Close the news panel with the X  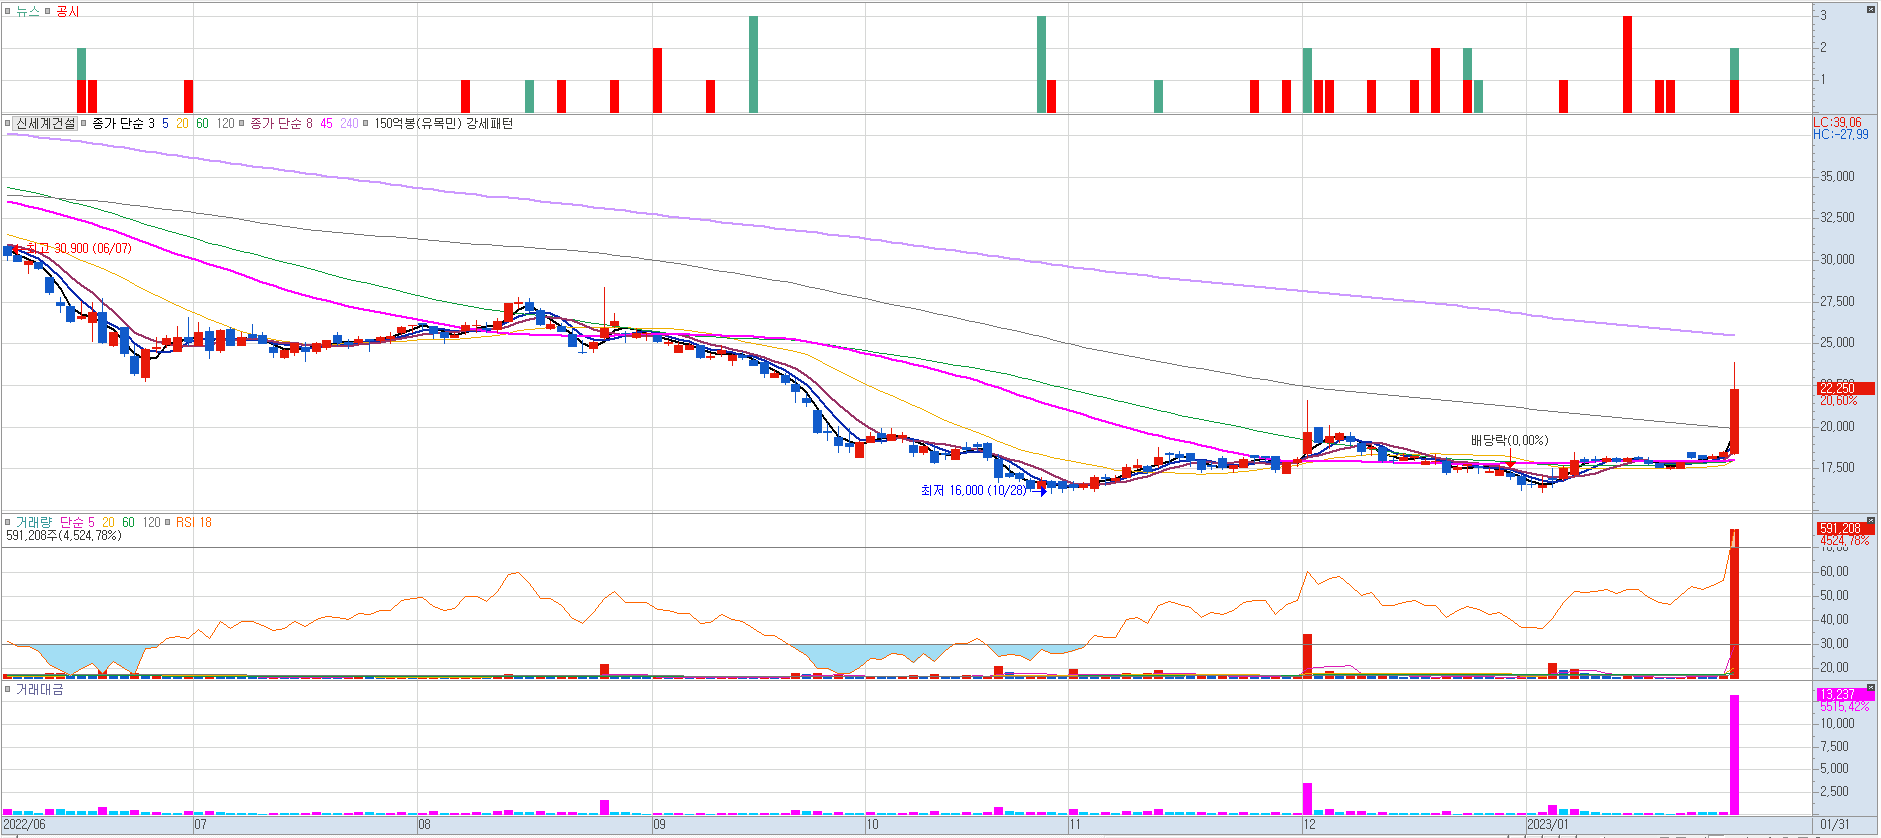pyautogui.click(x=1870, y=10)
